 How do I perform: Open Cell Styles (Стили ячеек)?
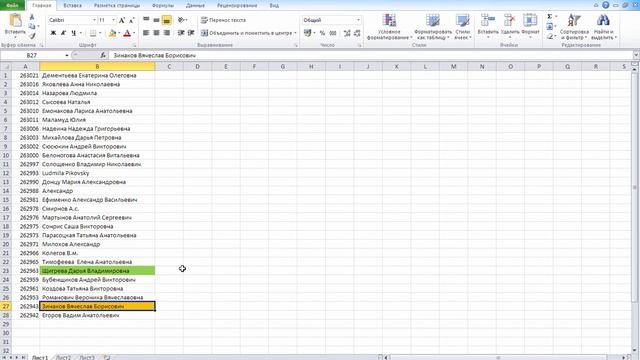[462, 27]
